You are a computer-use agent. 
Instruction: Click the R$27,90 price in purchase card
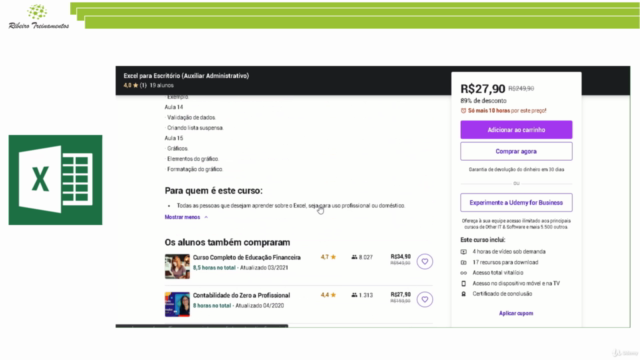tap(483, 89)
